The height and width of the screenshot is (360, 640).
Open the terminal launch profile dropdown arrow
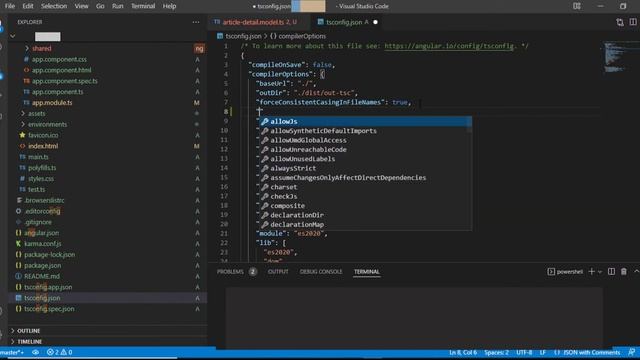pyautogui.click(x=600, y=272)
